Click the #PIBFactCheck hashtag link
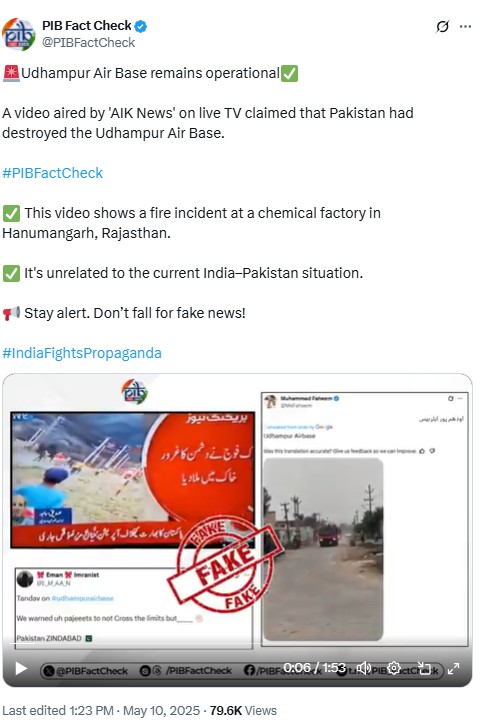The width and height of the screenshot is (485, 727). point(52,173)
